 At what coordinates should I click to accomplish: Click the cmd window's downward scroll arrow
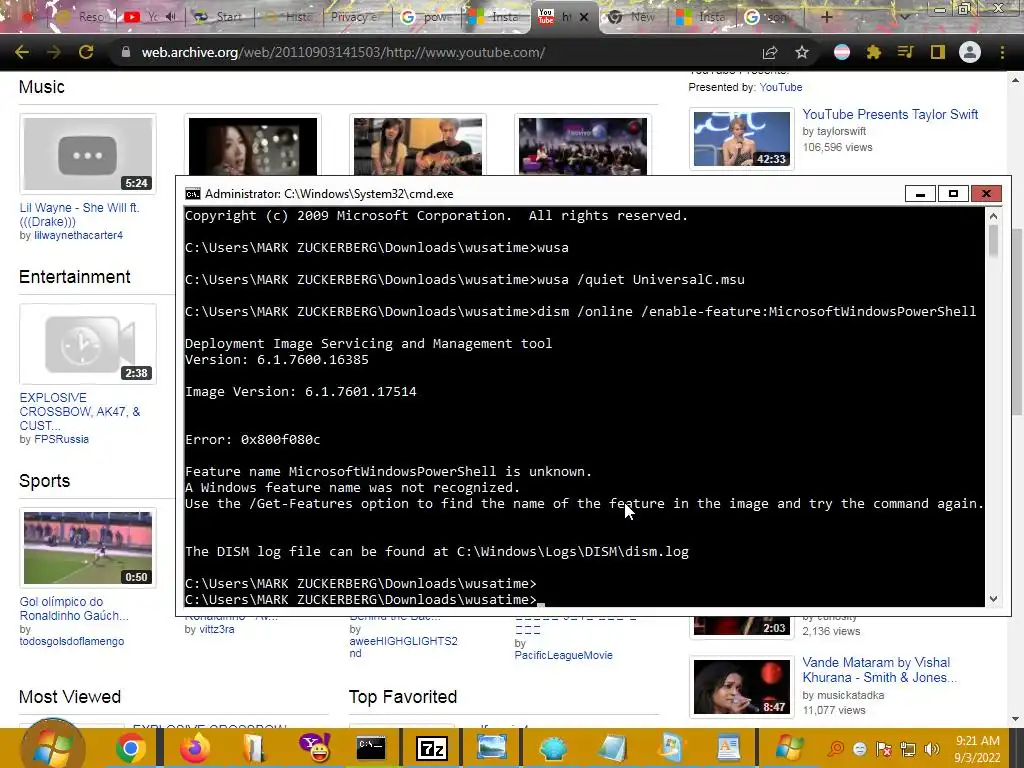pos(993,598)
